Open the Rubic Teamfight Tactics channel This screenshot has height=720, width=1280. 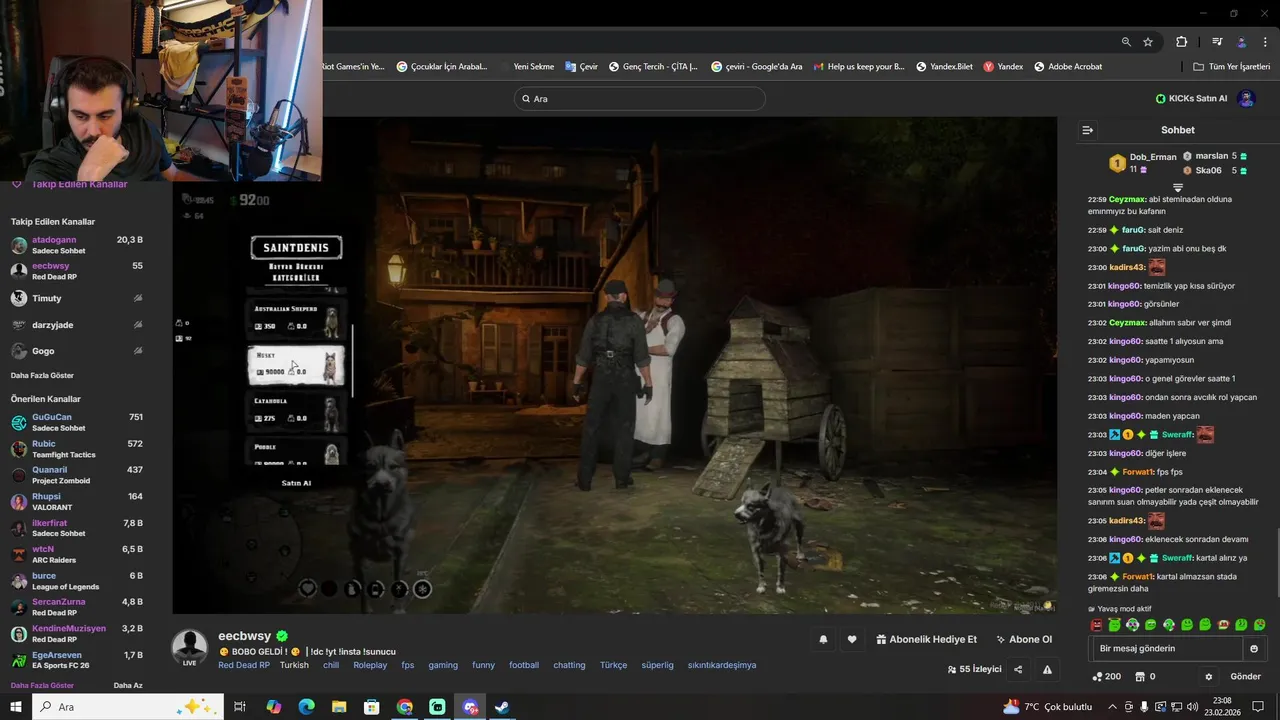(77, 449)
